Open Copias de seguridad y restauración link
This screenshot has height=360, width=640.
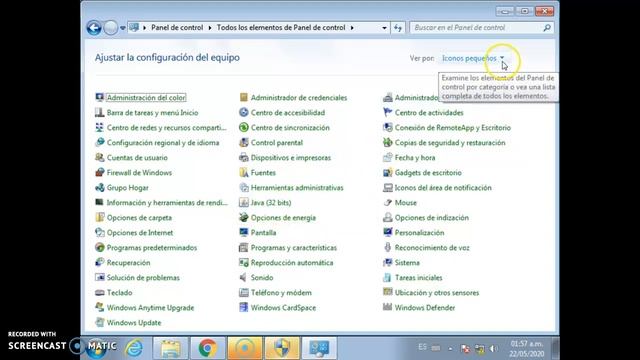[450, 143]
